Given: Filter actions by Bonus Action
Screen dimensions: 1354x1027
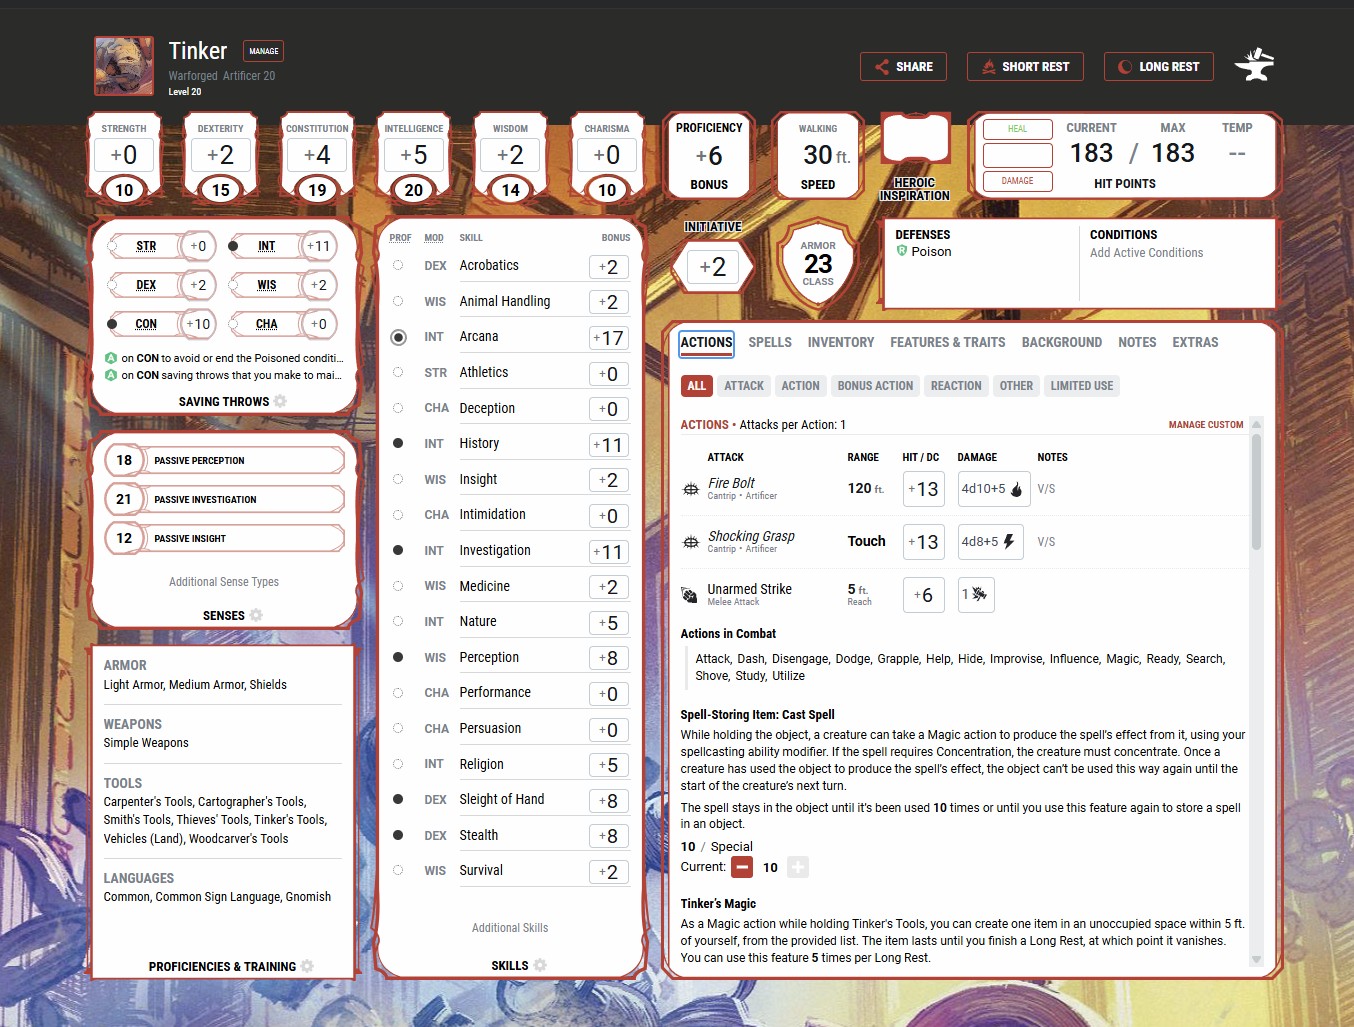Looking at the screenshot, I should (875, 386).
